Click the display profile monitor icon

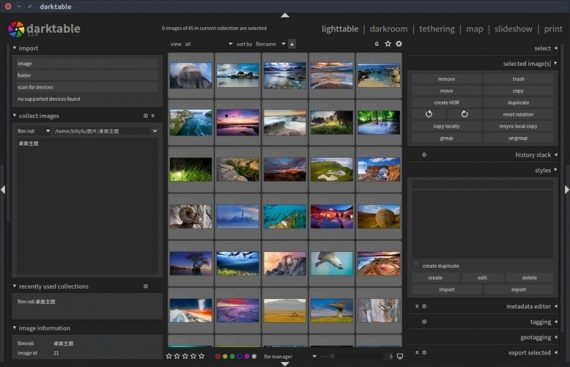click(400, 356)
